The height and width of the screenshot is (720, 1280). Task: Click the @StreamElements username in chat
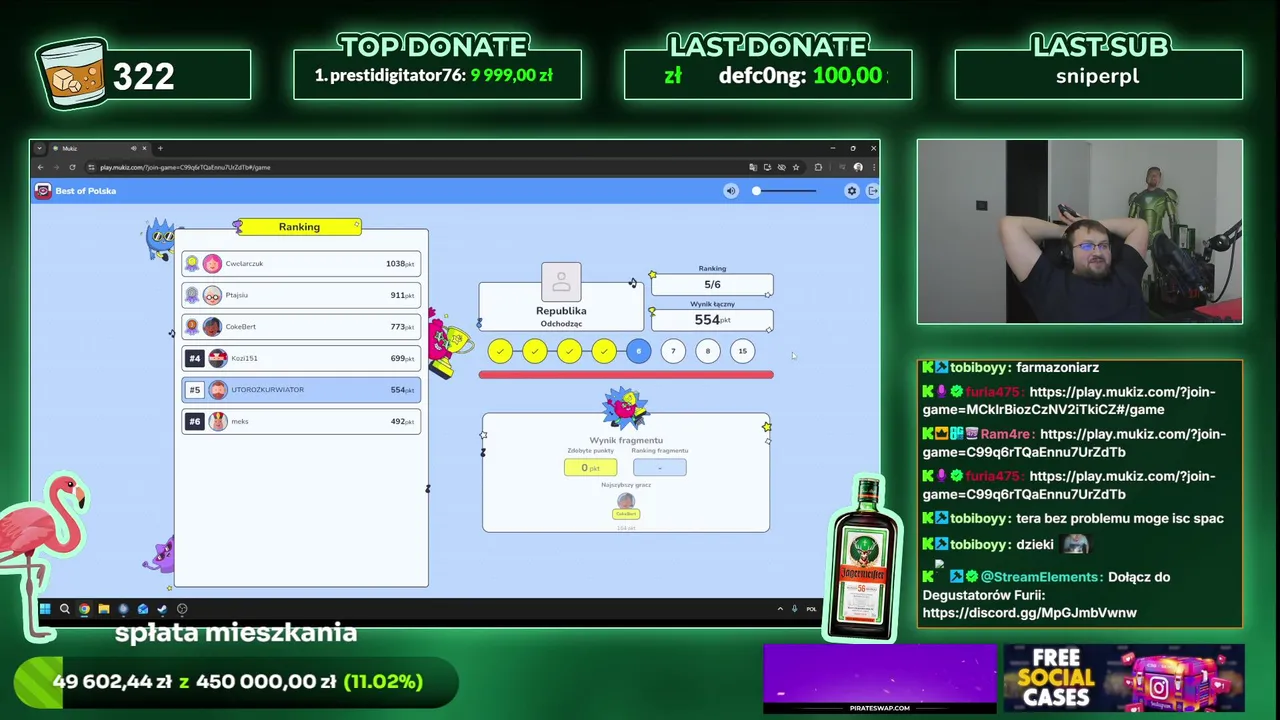tap(1042, 577)
